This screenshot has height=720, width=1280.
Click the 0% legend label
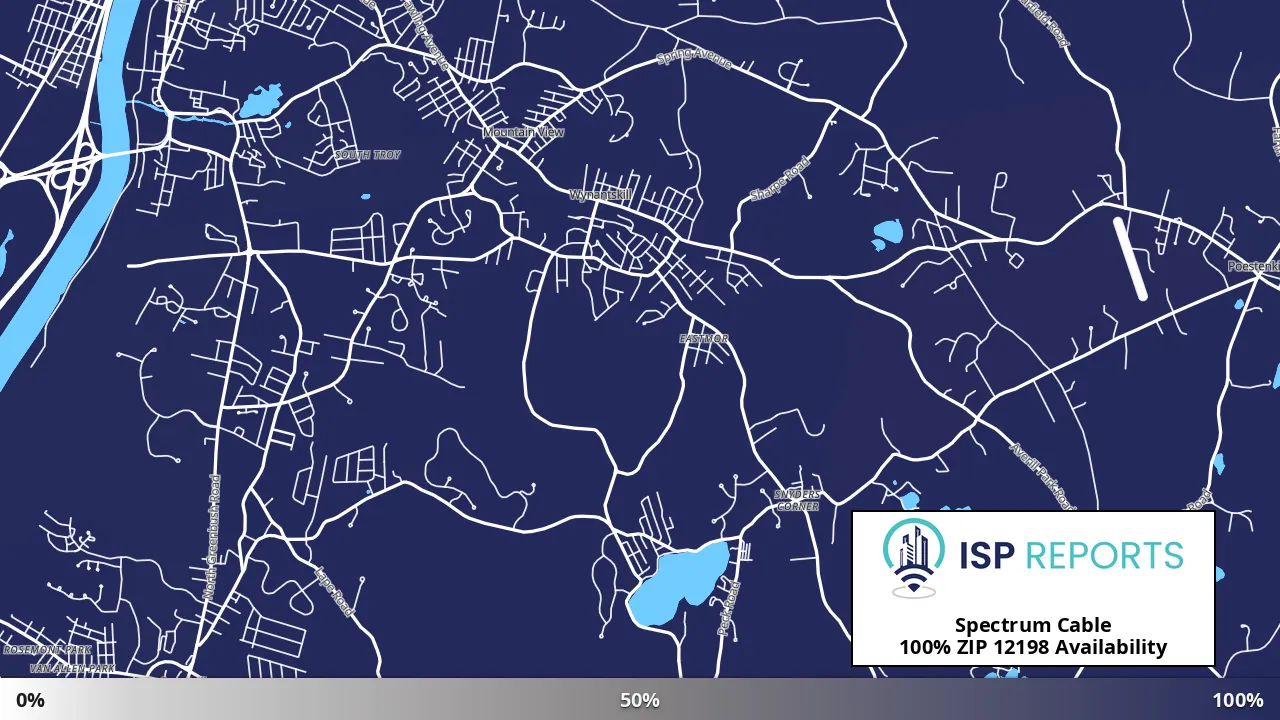30,700
